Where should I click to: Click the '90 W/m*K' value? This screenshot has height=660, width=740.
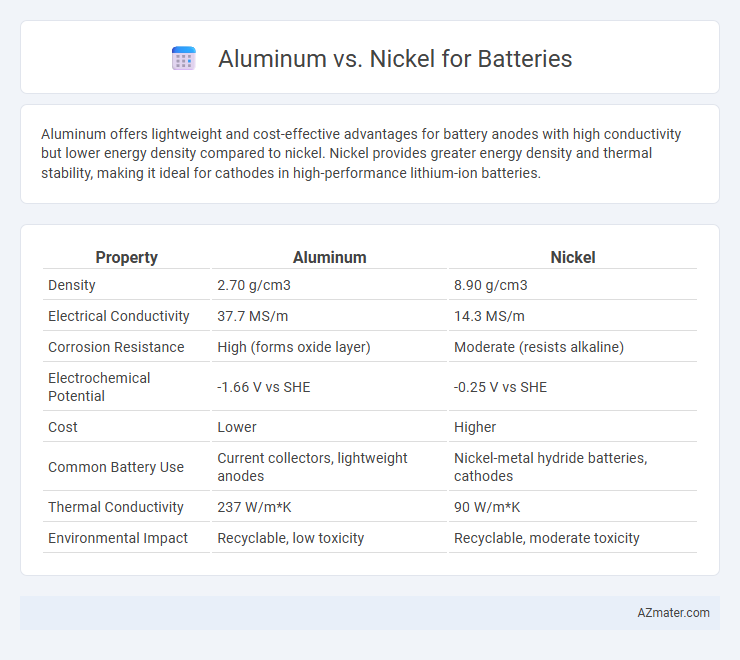(x=487, y=507)
